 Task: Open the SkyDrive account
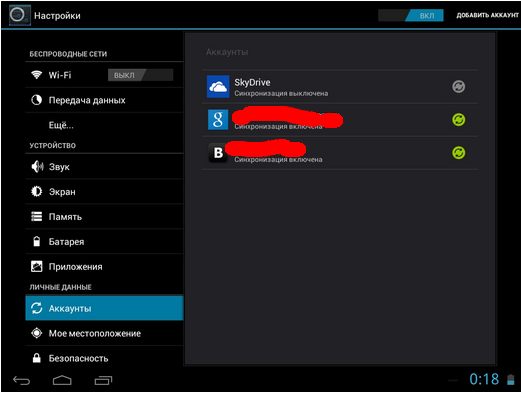tap(340, 87)
